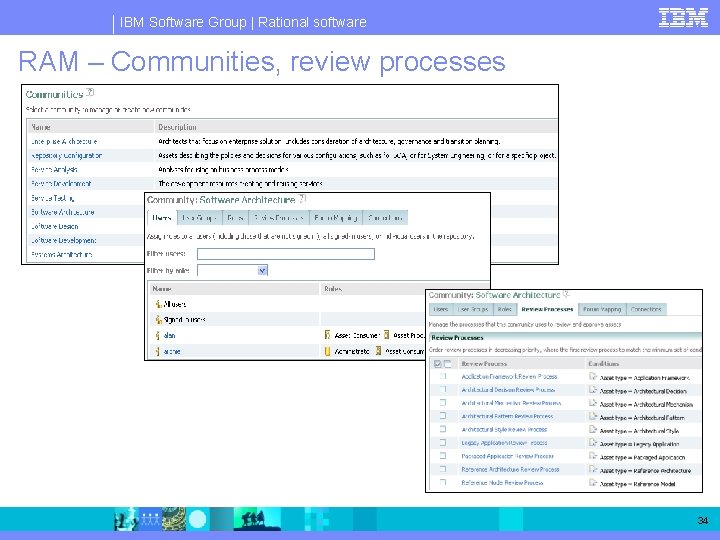Click the user icon beside alan
This screenshot has height=540, width=720.
pyautogui.click(x=158, y=335)
